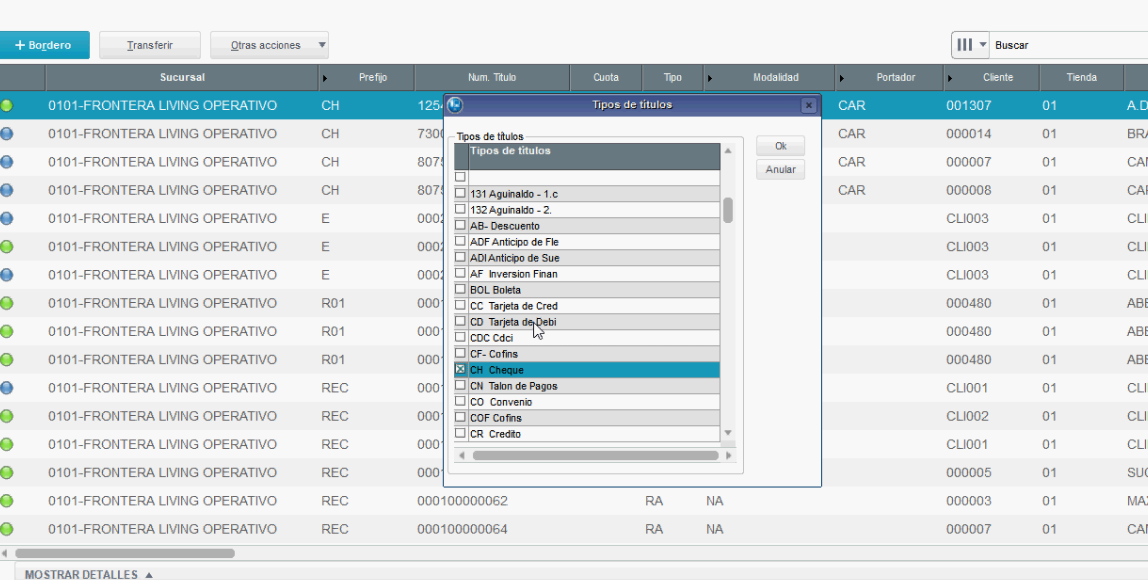Click the Tipo column header
Image resolution: width=1148 pixels, height=580 pixels.
click(x=672, y=77)
